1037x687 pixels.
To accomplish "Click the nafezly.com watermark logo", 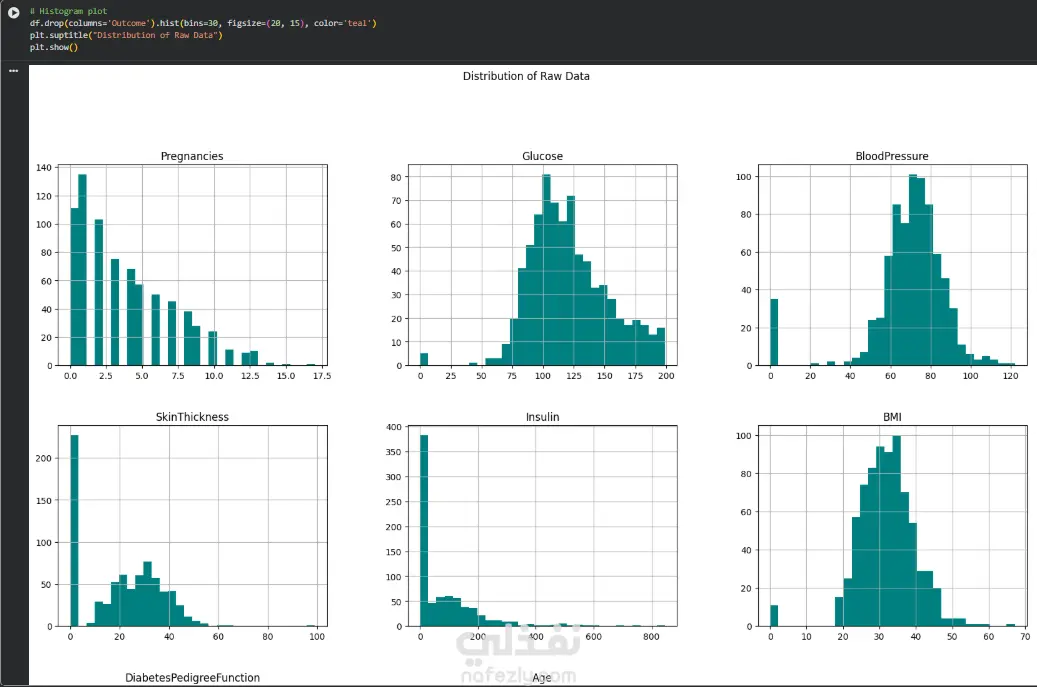I will pos(518,653).
